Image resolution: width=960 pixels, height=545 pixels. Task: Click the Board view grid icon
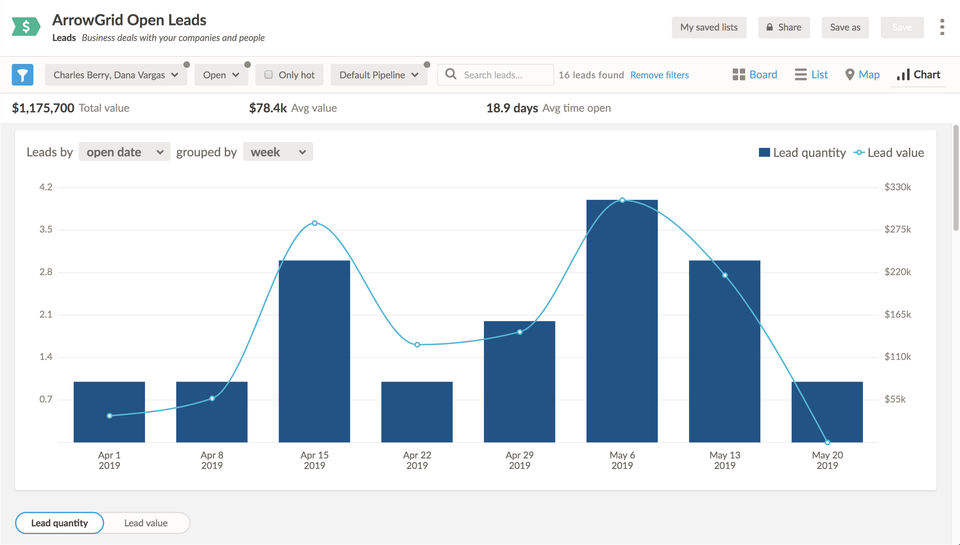pos(739,75)
